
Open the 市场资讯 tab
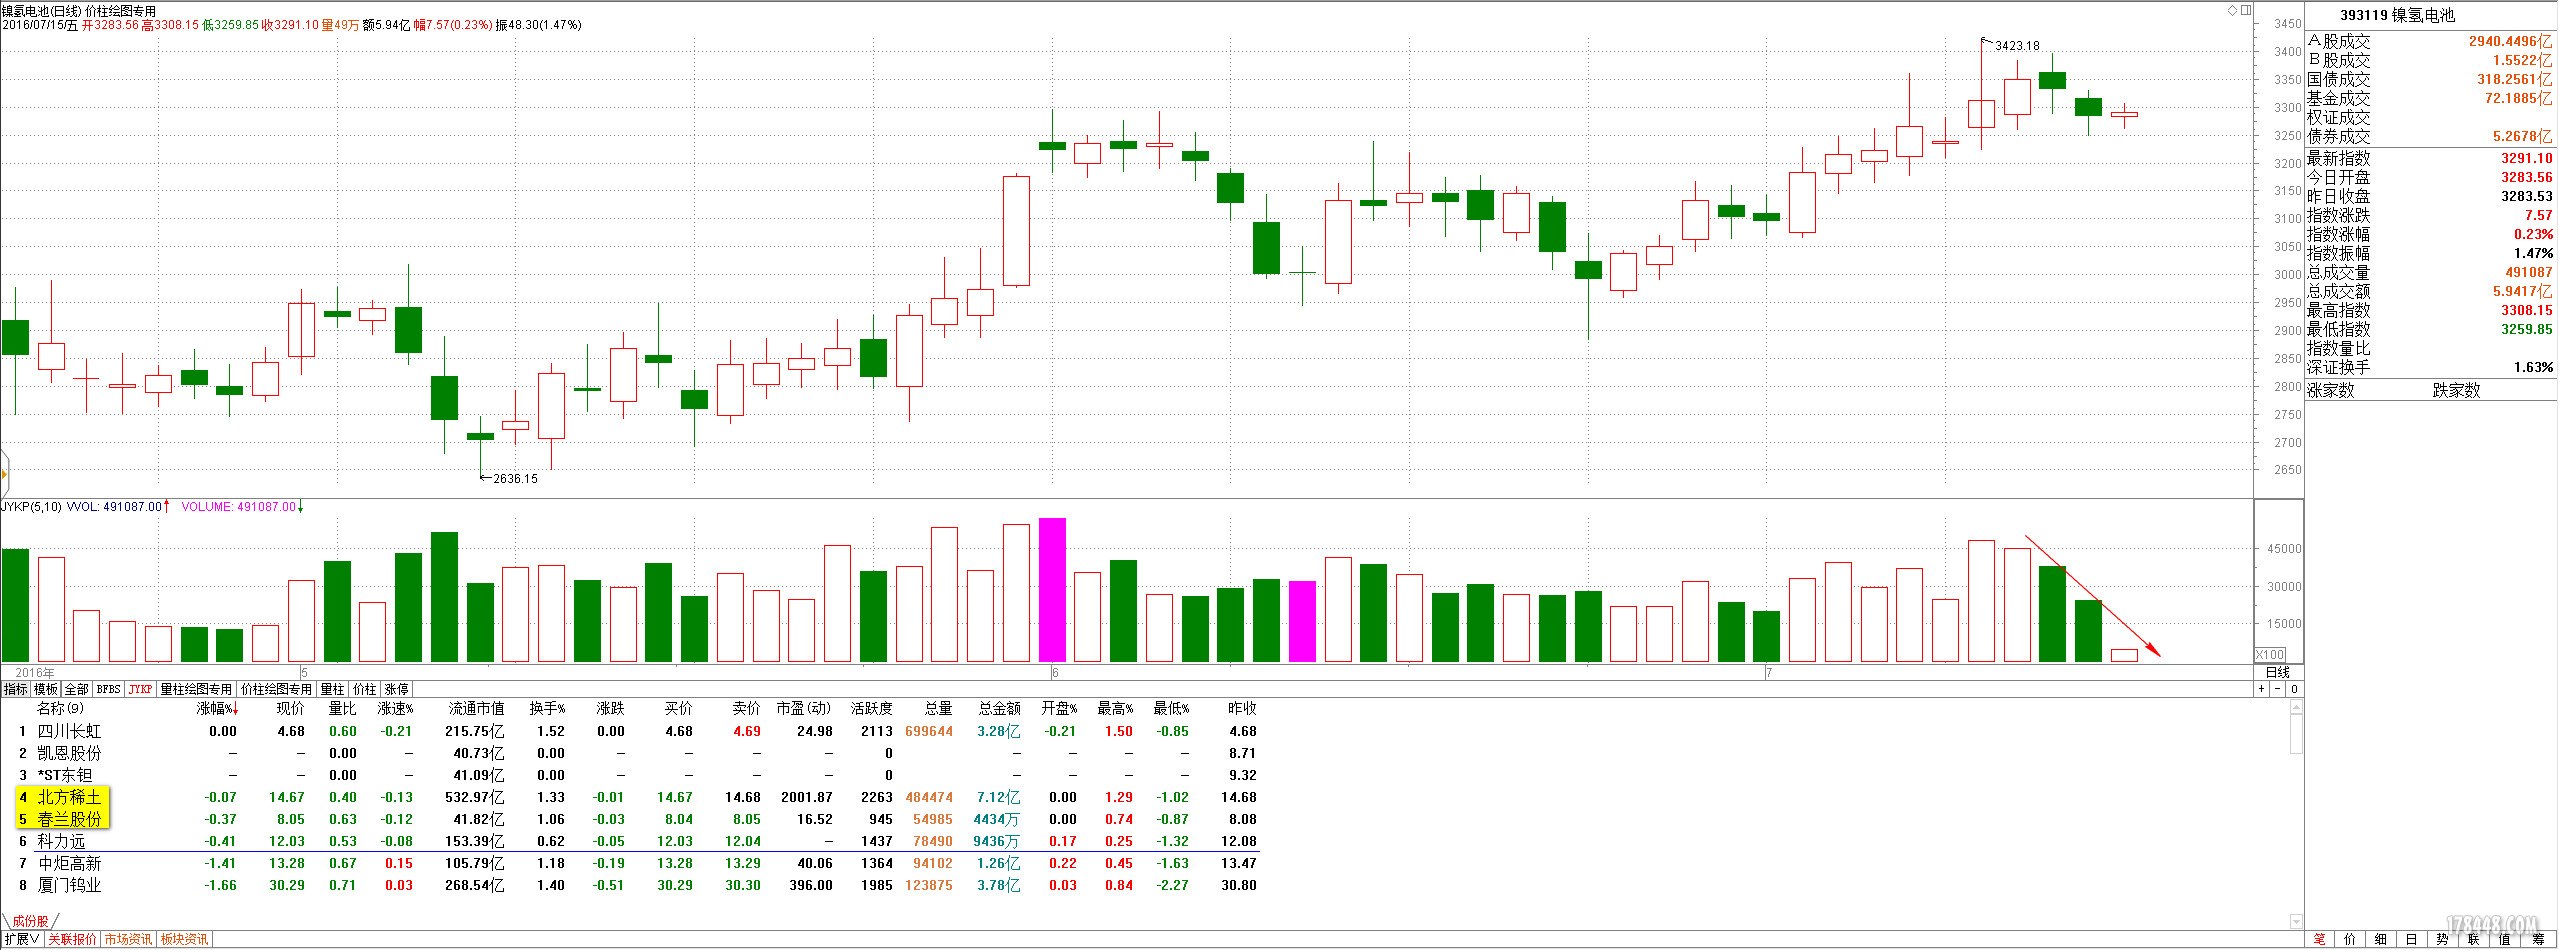pyautogui.click(x=129, y=940)
